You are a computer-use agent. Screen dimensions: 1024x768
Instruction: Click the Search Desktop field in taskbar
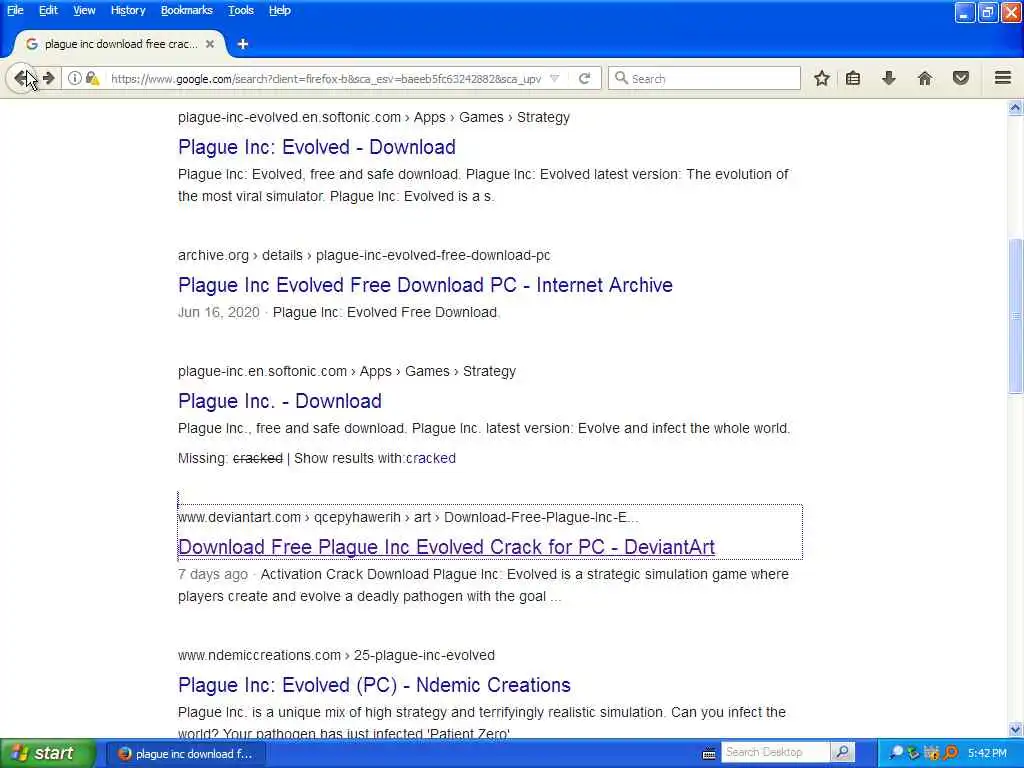(x=776, y=752)
